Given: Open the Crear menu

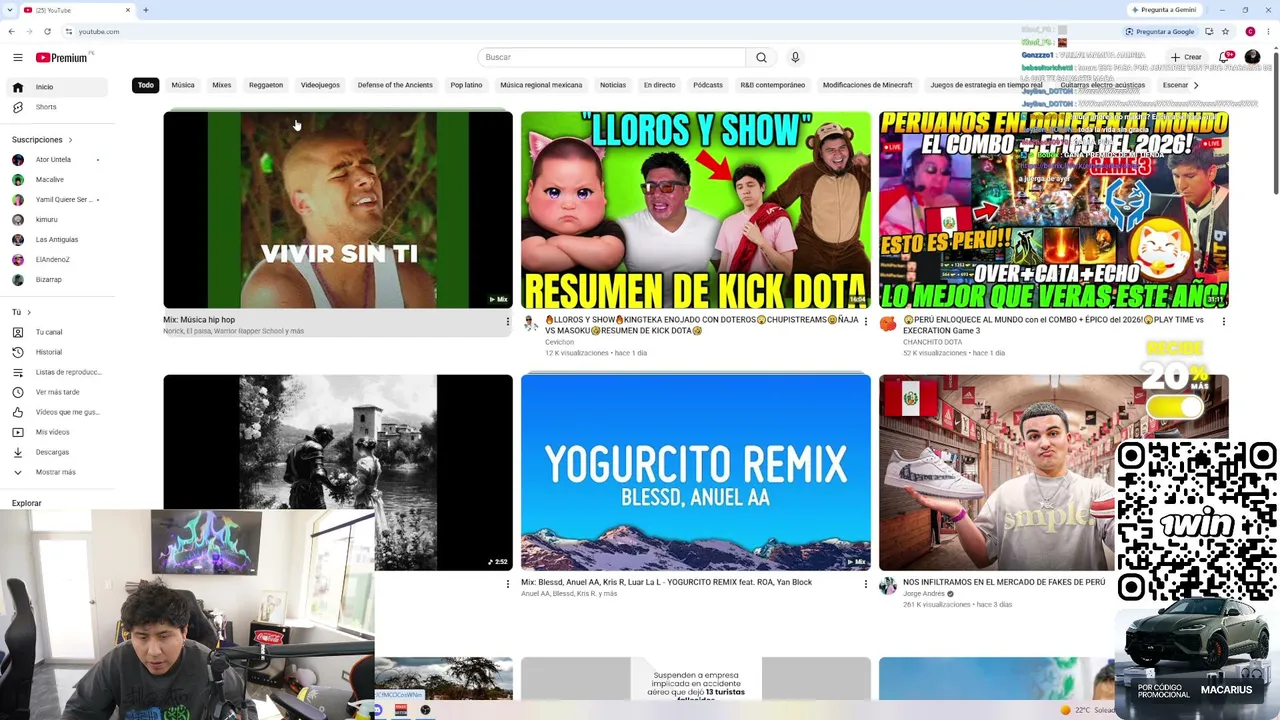Looking at the screenshot, I should (1186, 58).
